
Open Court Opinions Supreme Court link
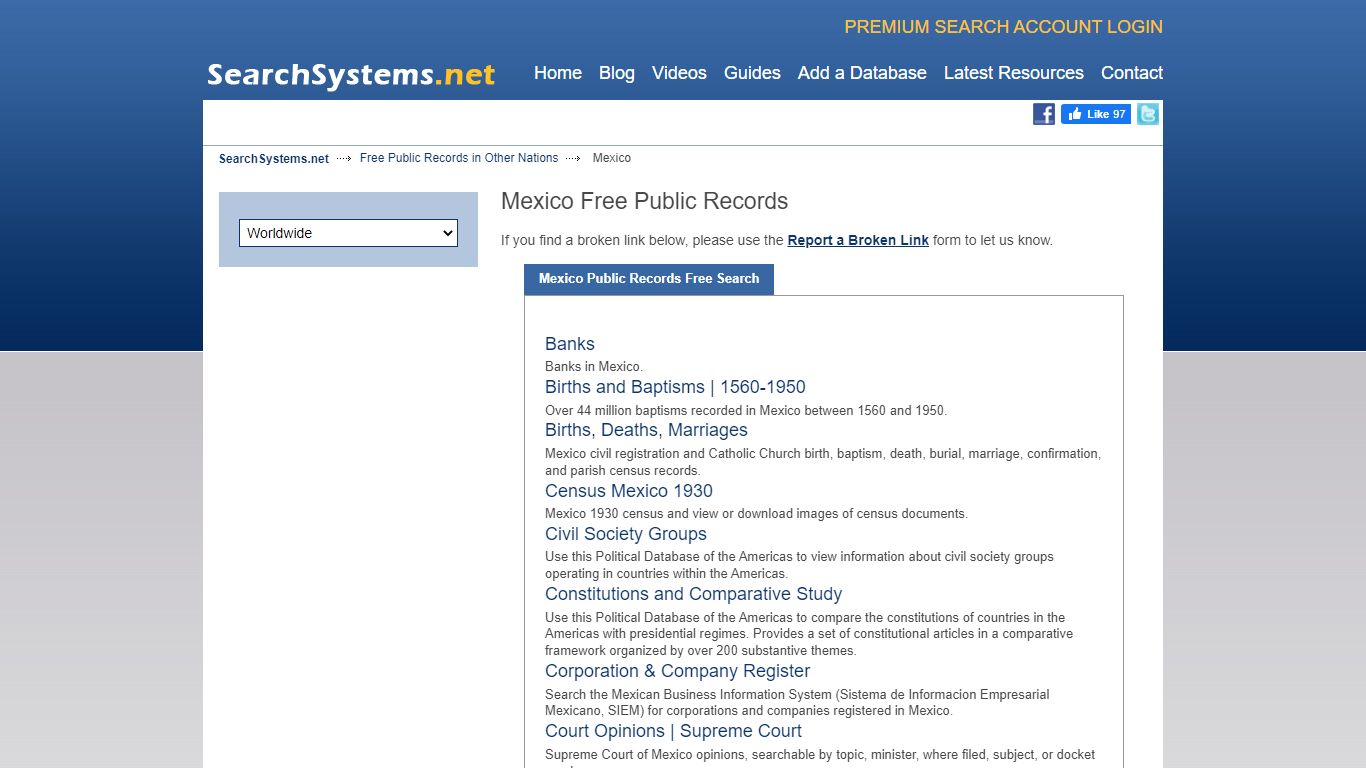click(x=674, y=731)
